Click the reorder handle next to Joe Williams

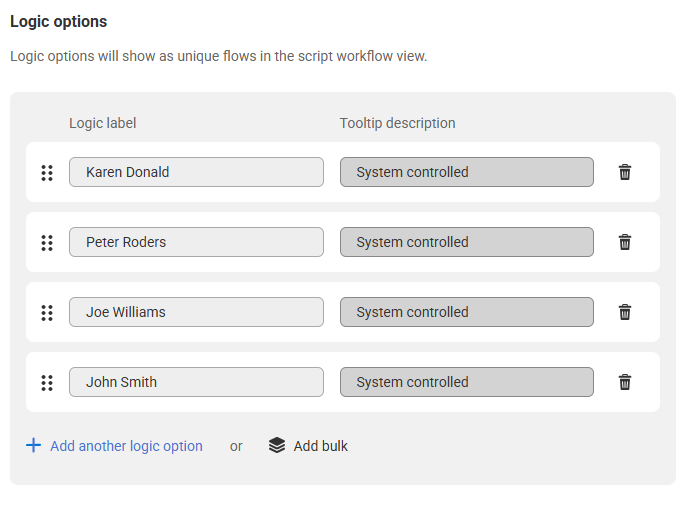tap(47, 313)
